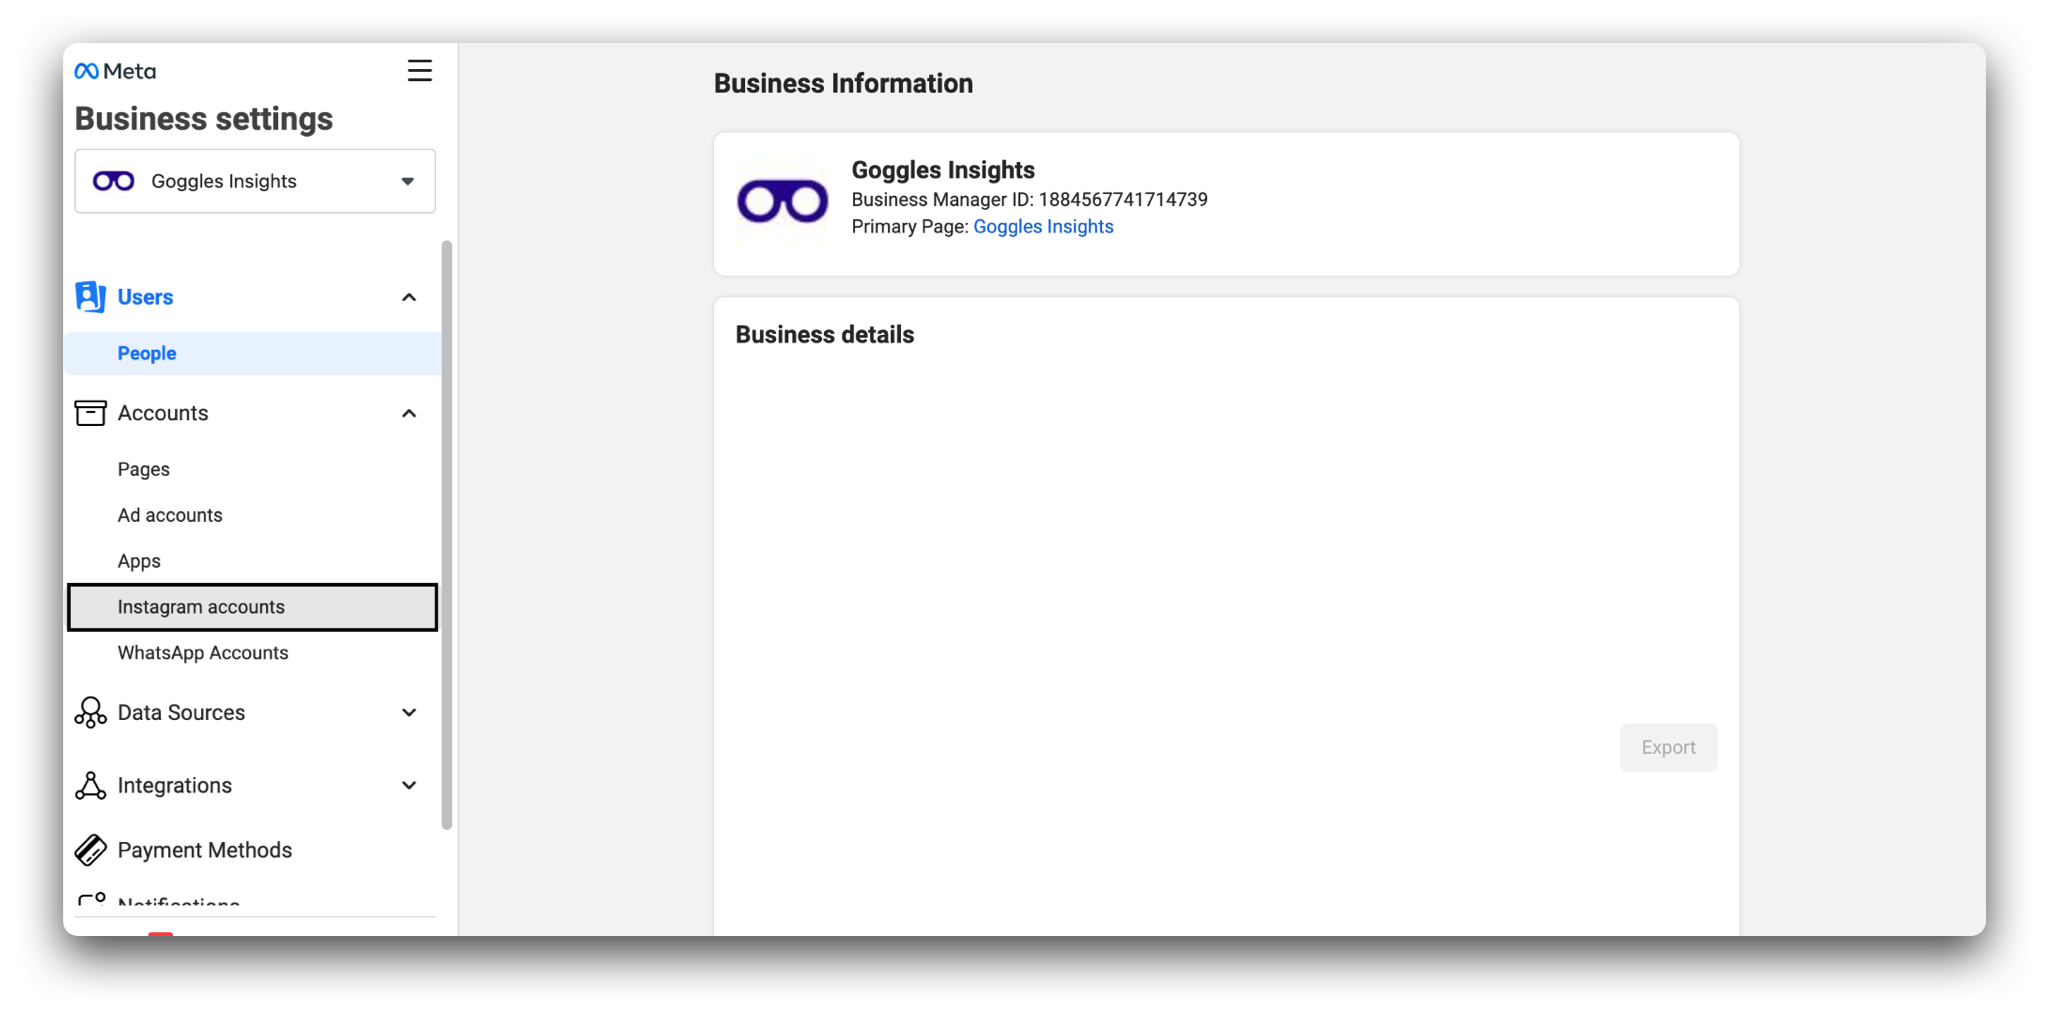Collapse the Users section chevron
This screenshot has width=2048, height=1020.
click(x=409, y=297)
